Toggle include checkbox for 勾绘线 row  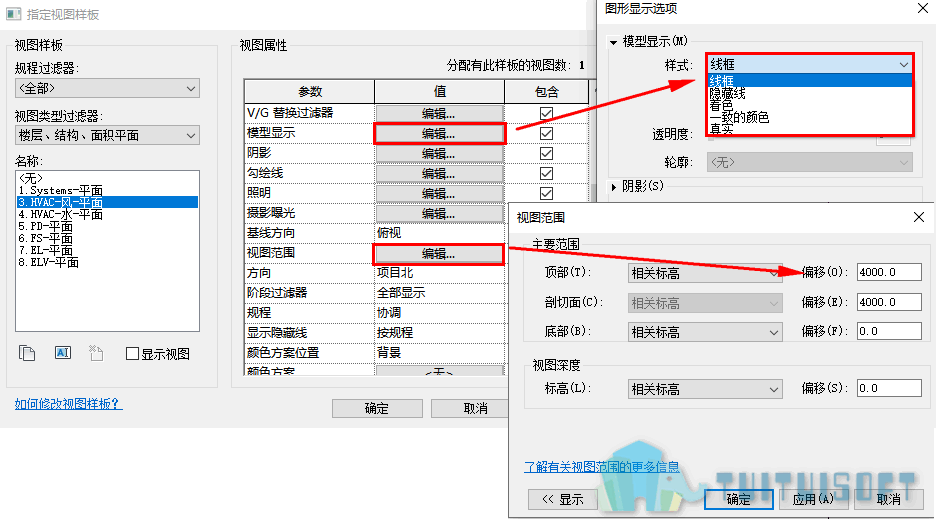coord(546,173)
